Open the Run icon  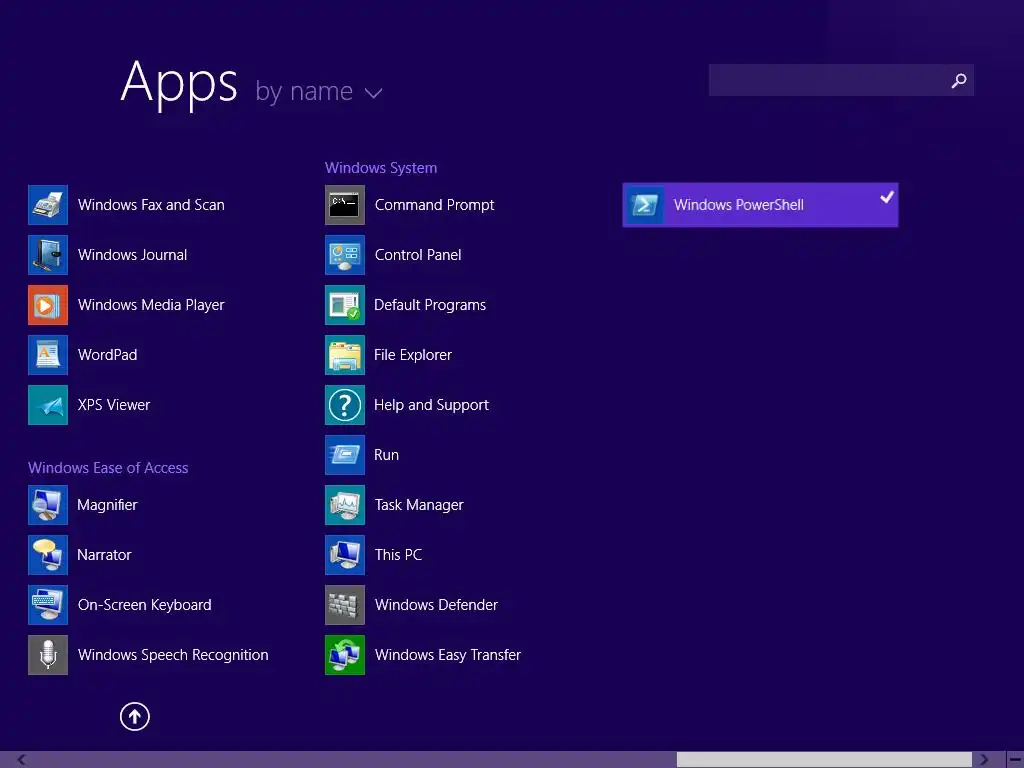pyautogui.click(x=345, y=455)
